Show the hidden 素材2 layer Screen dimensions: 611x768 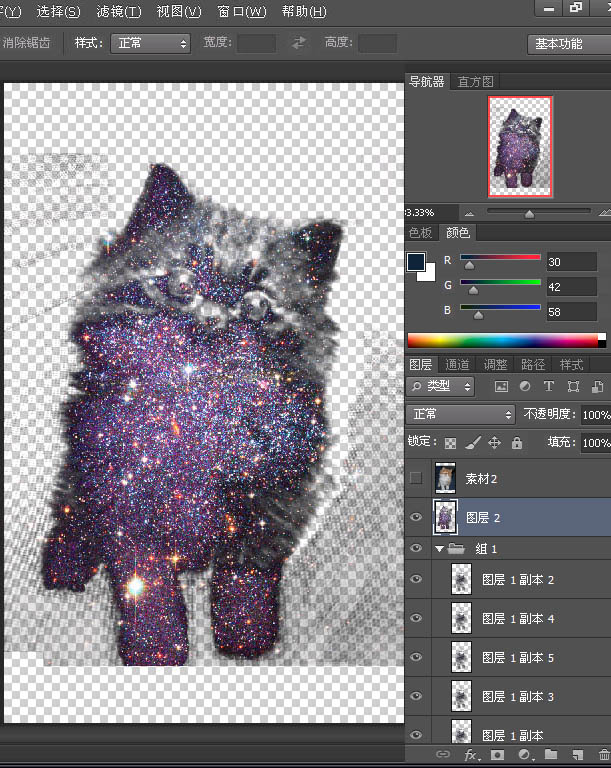[416, 478]
